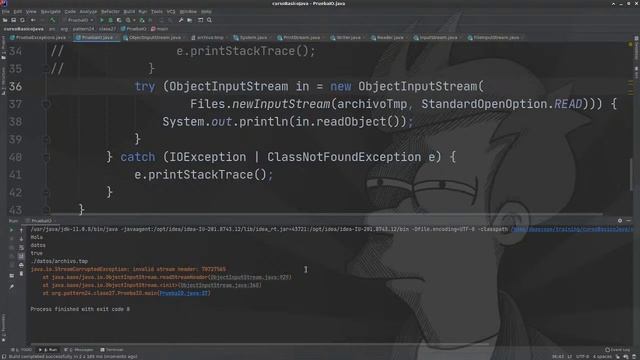
Task: Rerun PruebaIO with the green arrow in Run panel
Action: pyautogui.click(x=11, y=230)
